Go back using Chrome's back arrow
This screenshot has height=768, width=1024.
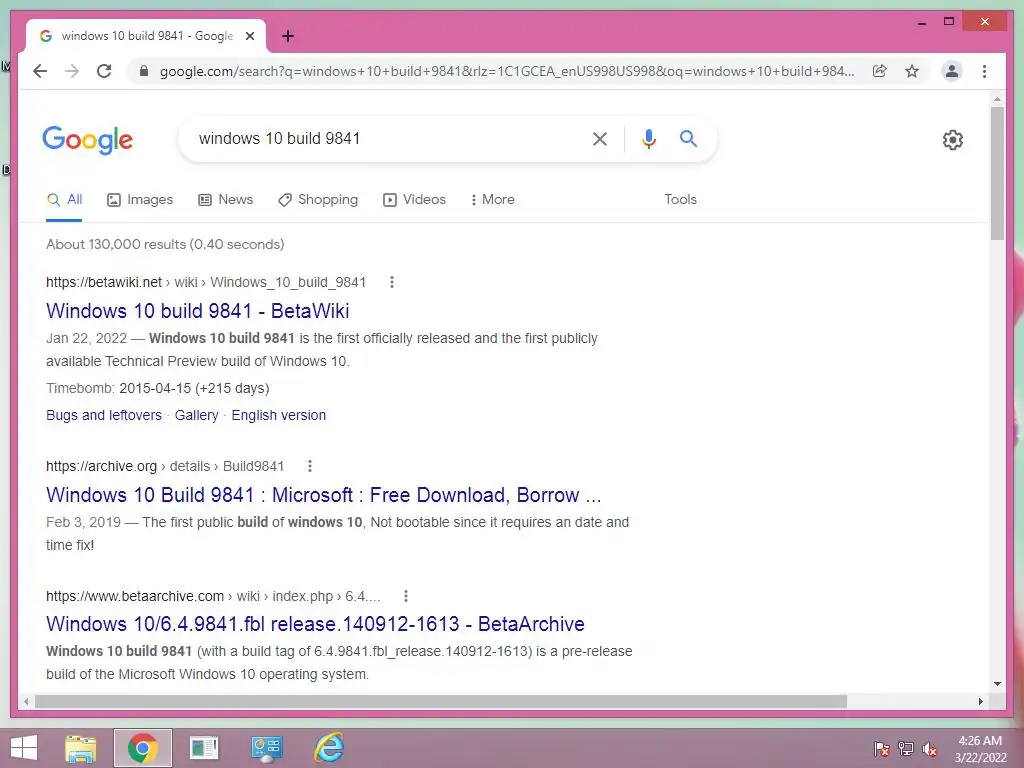40,71
